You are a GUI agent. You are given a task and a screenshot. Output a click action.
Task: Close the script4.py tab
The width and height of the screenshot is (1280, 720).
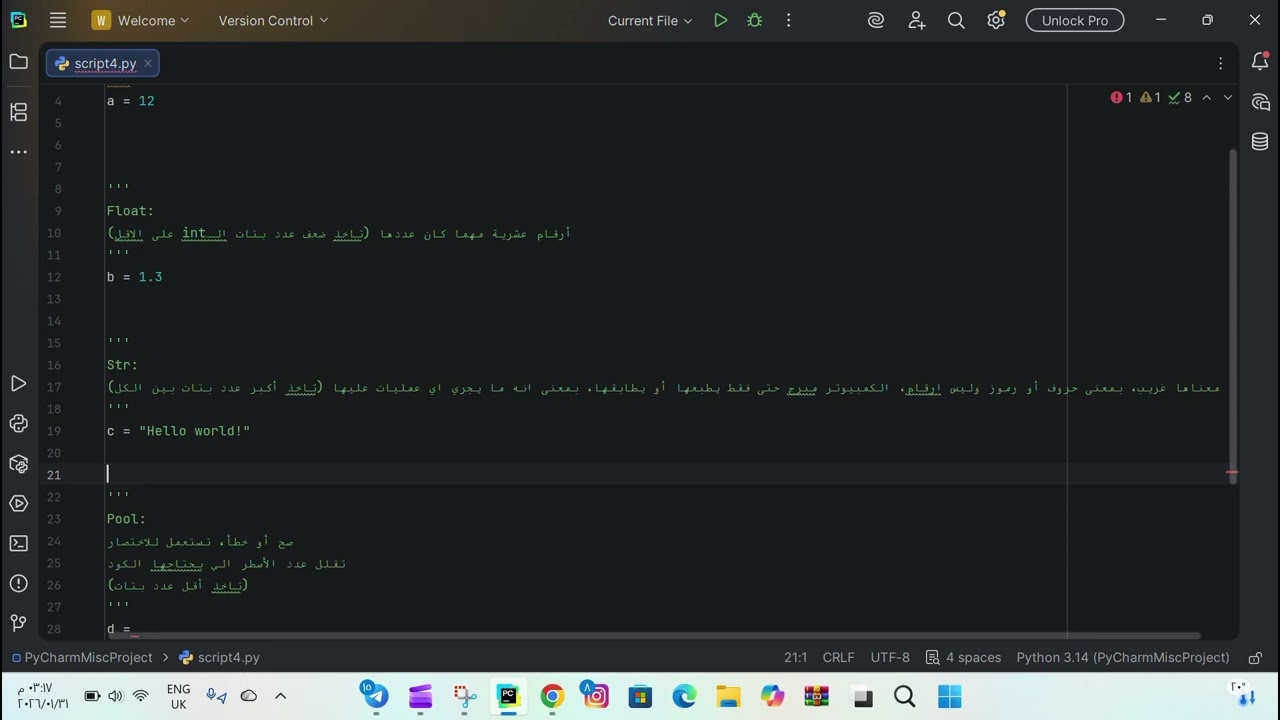point(148,63)
